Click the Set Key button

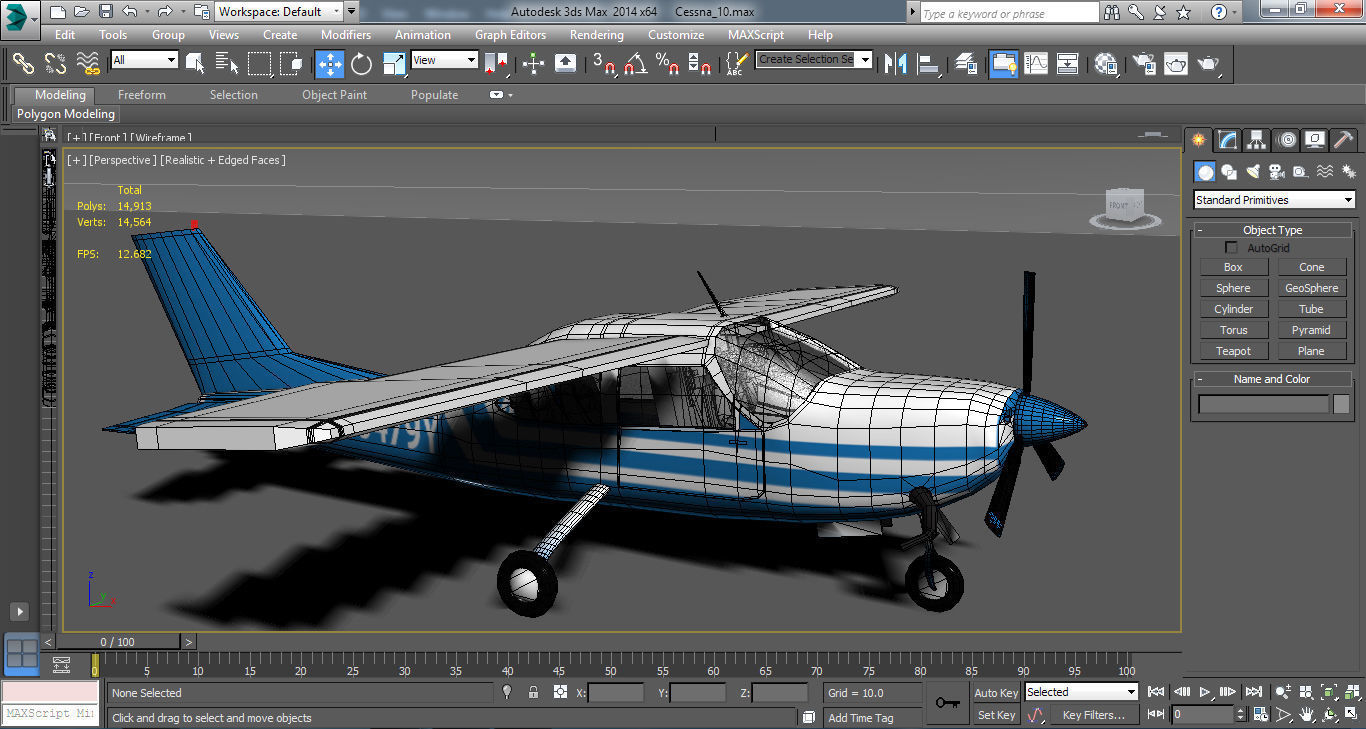coord(996,715)
